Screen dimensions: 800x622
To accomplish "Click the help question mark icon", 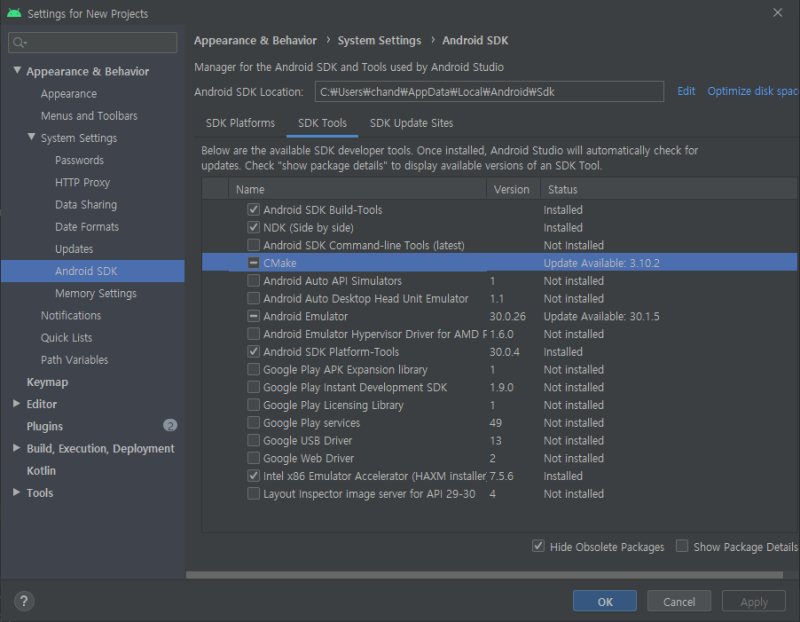I will click(x=25, y=601).
